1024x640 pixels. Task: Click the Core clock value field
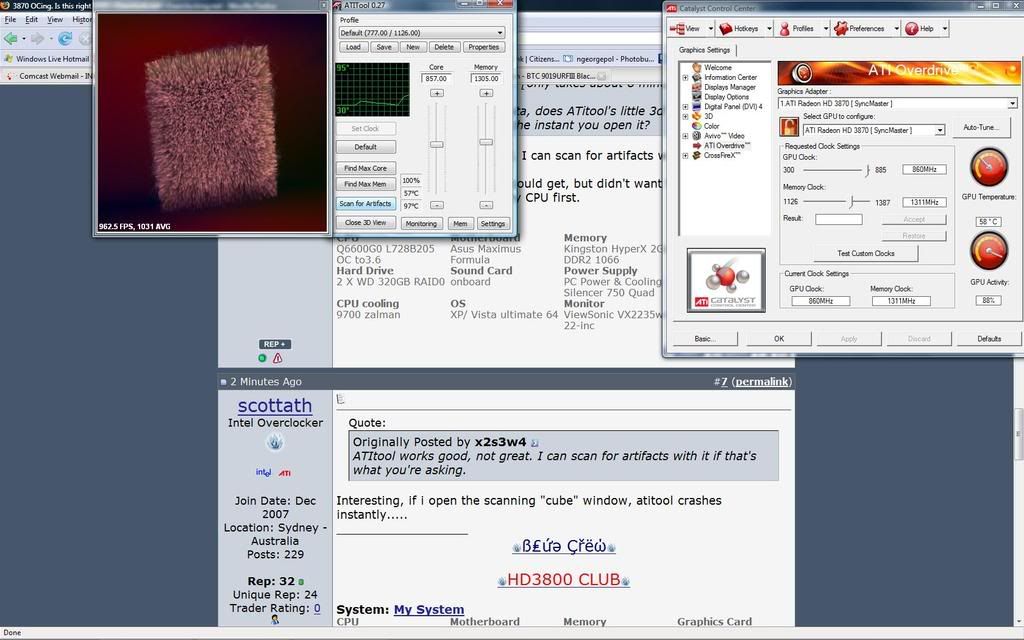coord(436,78)
